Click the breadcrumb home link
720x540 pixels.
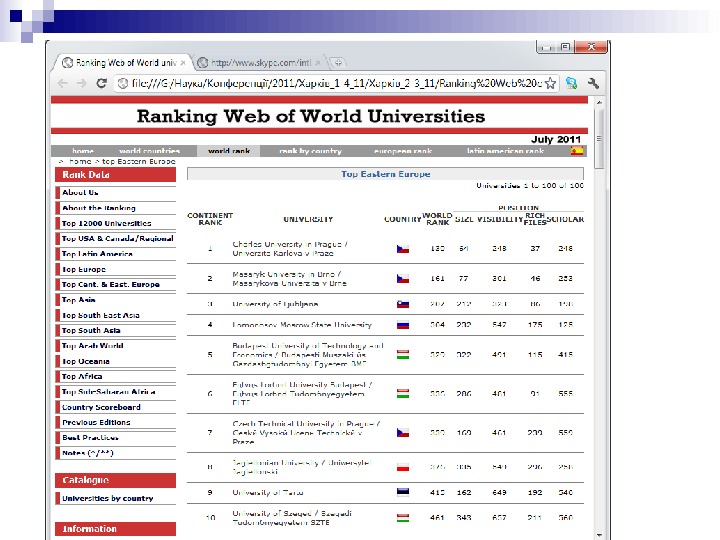tap(80, 162)
